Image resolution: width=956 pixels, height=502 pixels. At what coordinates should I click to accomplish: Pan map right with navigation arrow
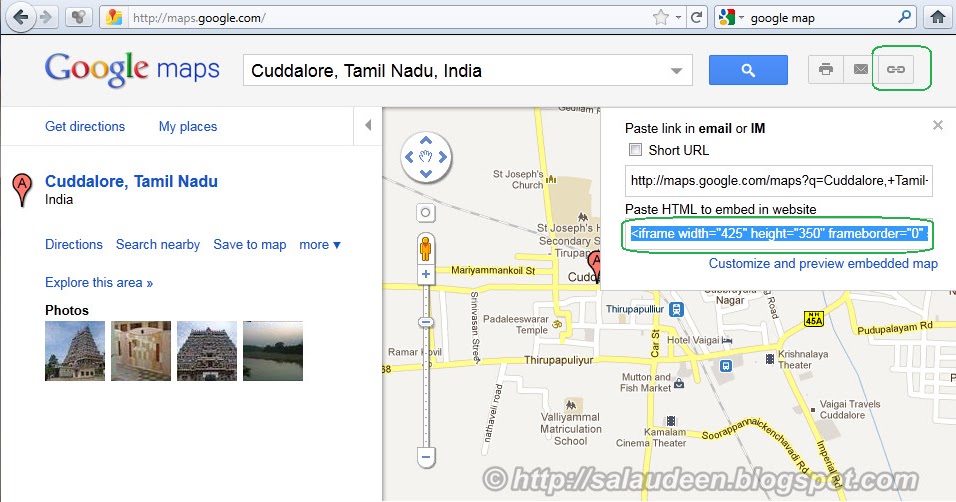point(443,157)
